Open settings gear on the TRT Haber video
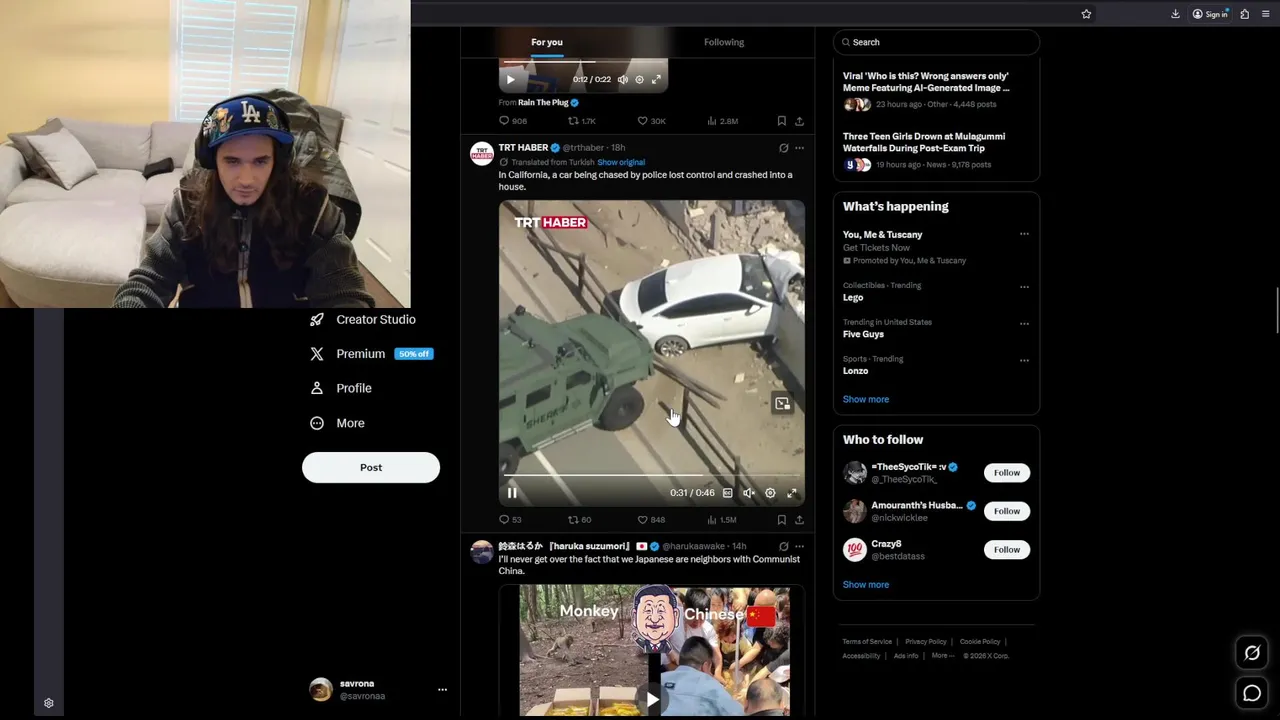 (x=770, y=493)
